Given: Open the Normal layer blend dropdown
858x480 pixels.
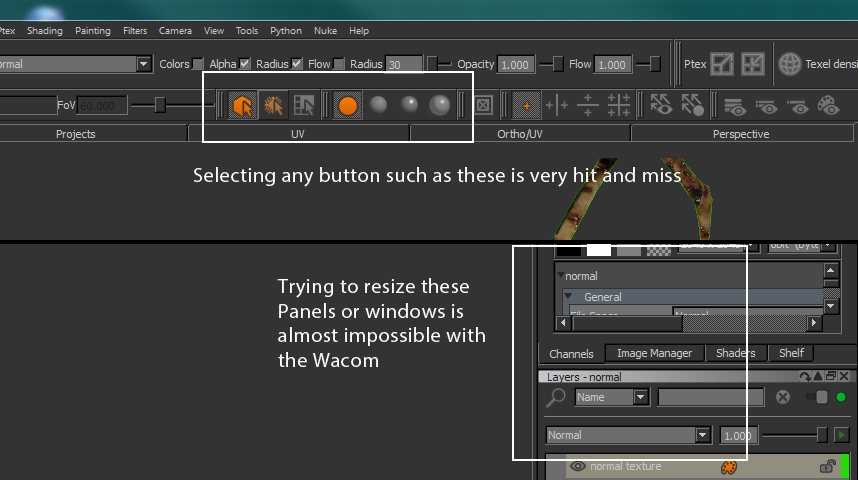Looking at the screenshot, I should (x=703, y=435).
